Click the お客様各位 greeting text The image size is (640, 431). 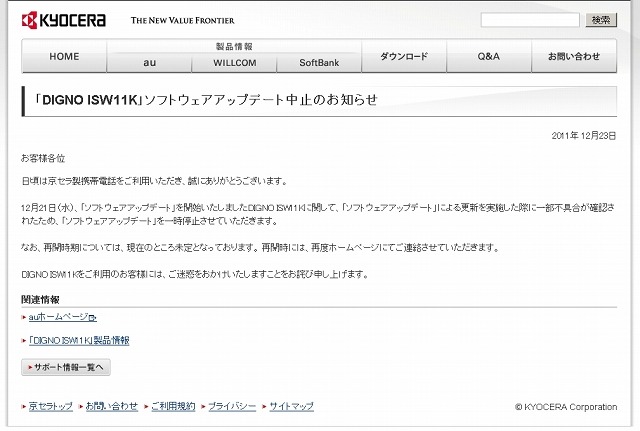(43, 158)
